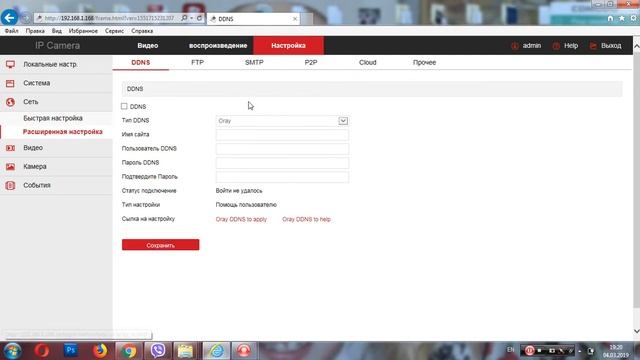The height and width of the screenshot is (360, 640).
Task: Click the Help icon in header
Action: coord(556,46)
